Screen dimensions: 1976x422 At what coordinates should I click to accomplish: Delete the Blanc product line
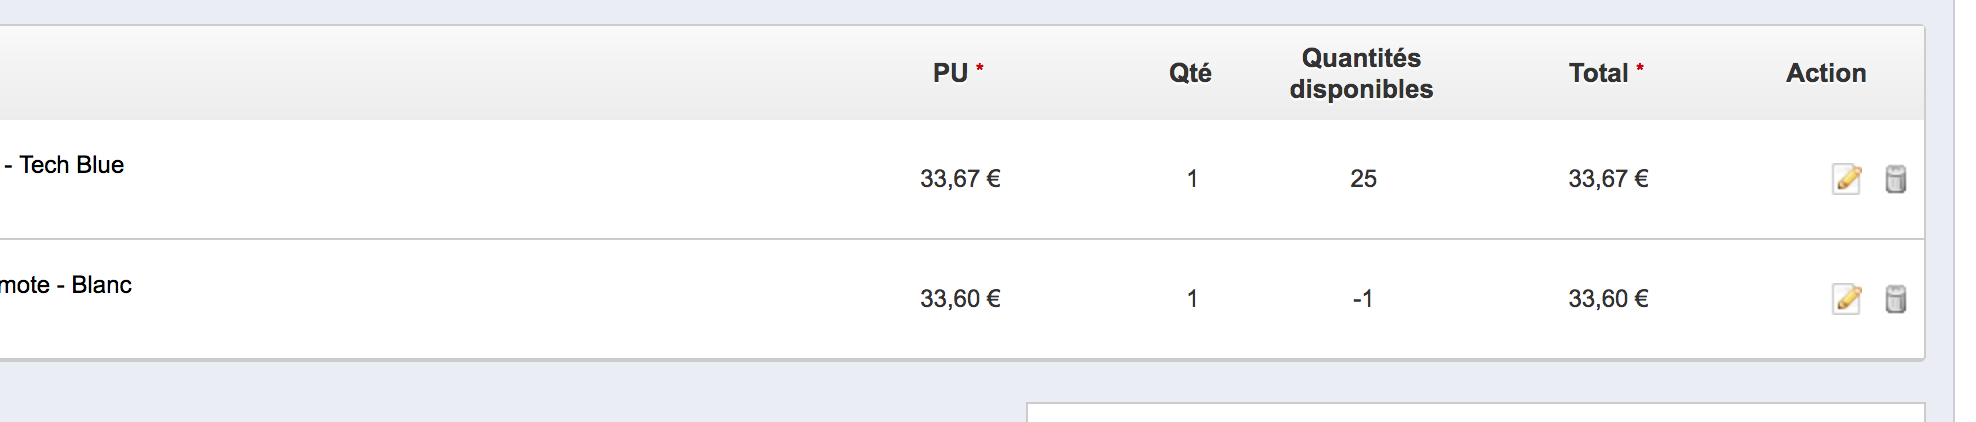1895,299
